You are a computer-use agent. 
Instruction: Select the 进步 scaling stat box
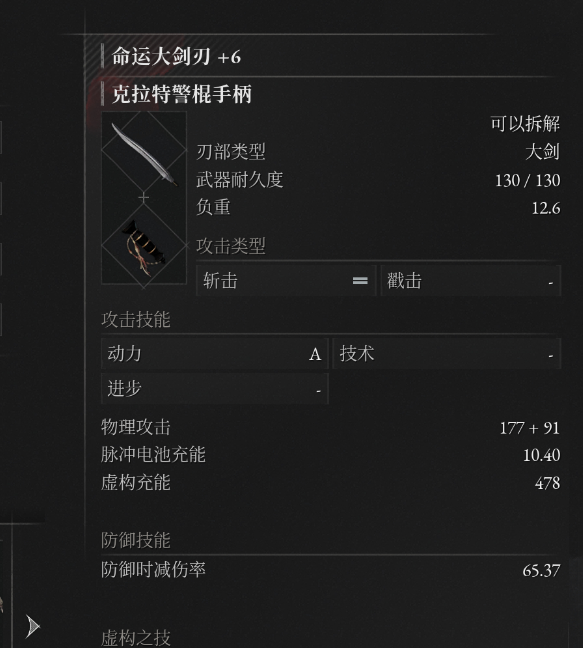click(x=215, y=388)
